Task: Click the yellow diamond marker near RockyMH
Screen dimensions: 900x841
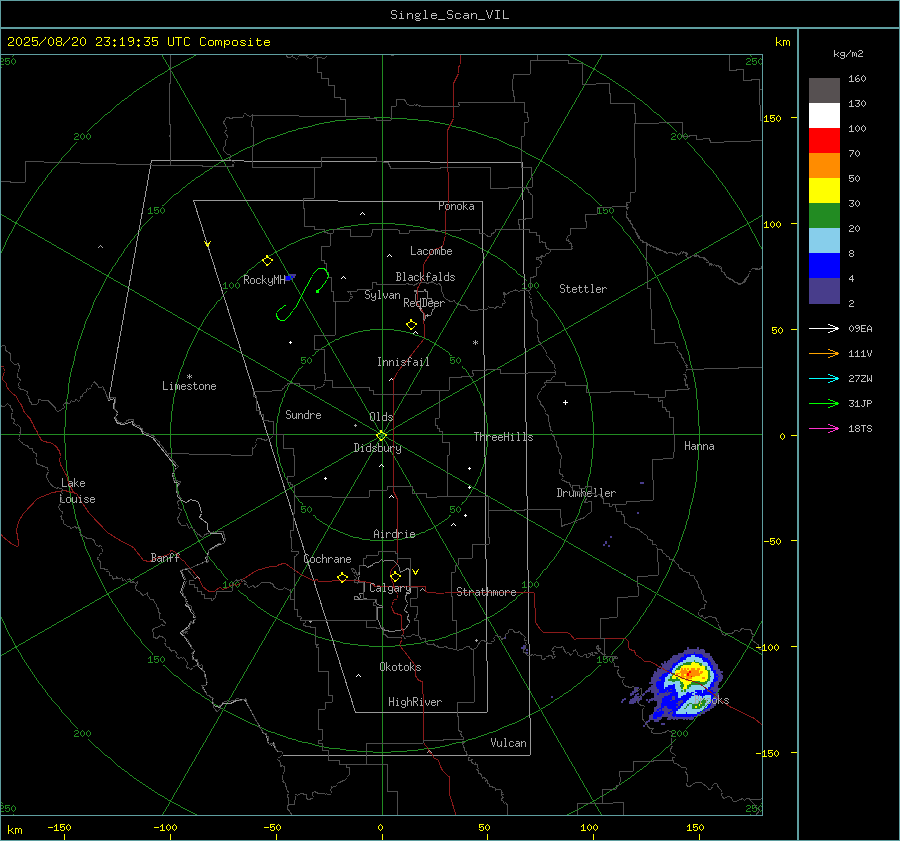Action: [267, 261]
